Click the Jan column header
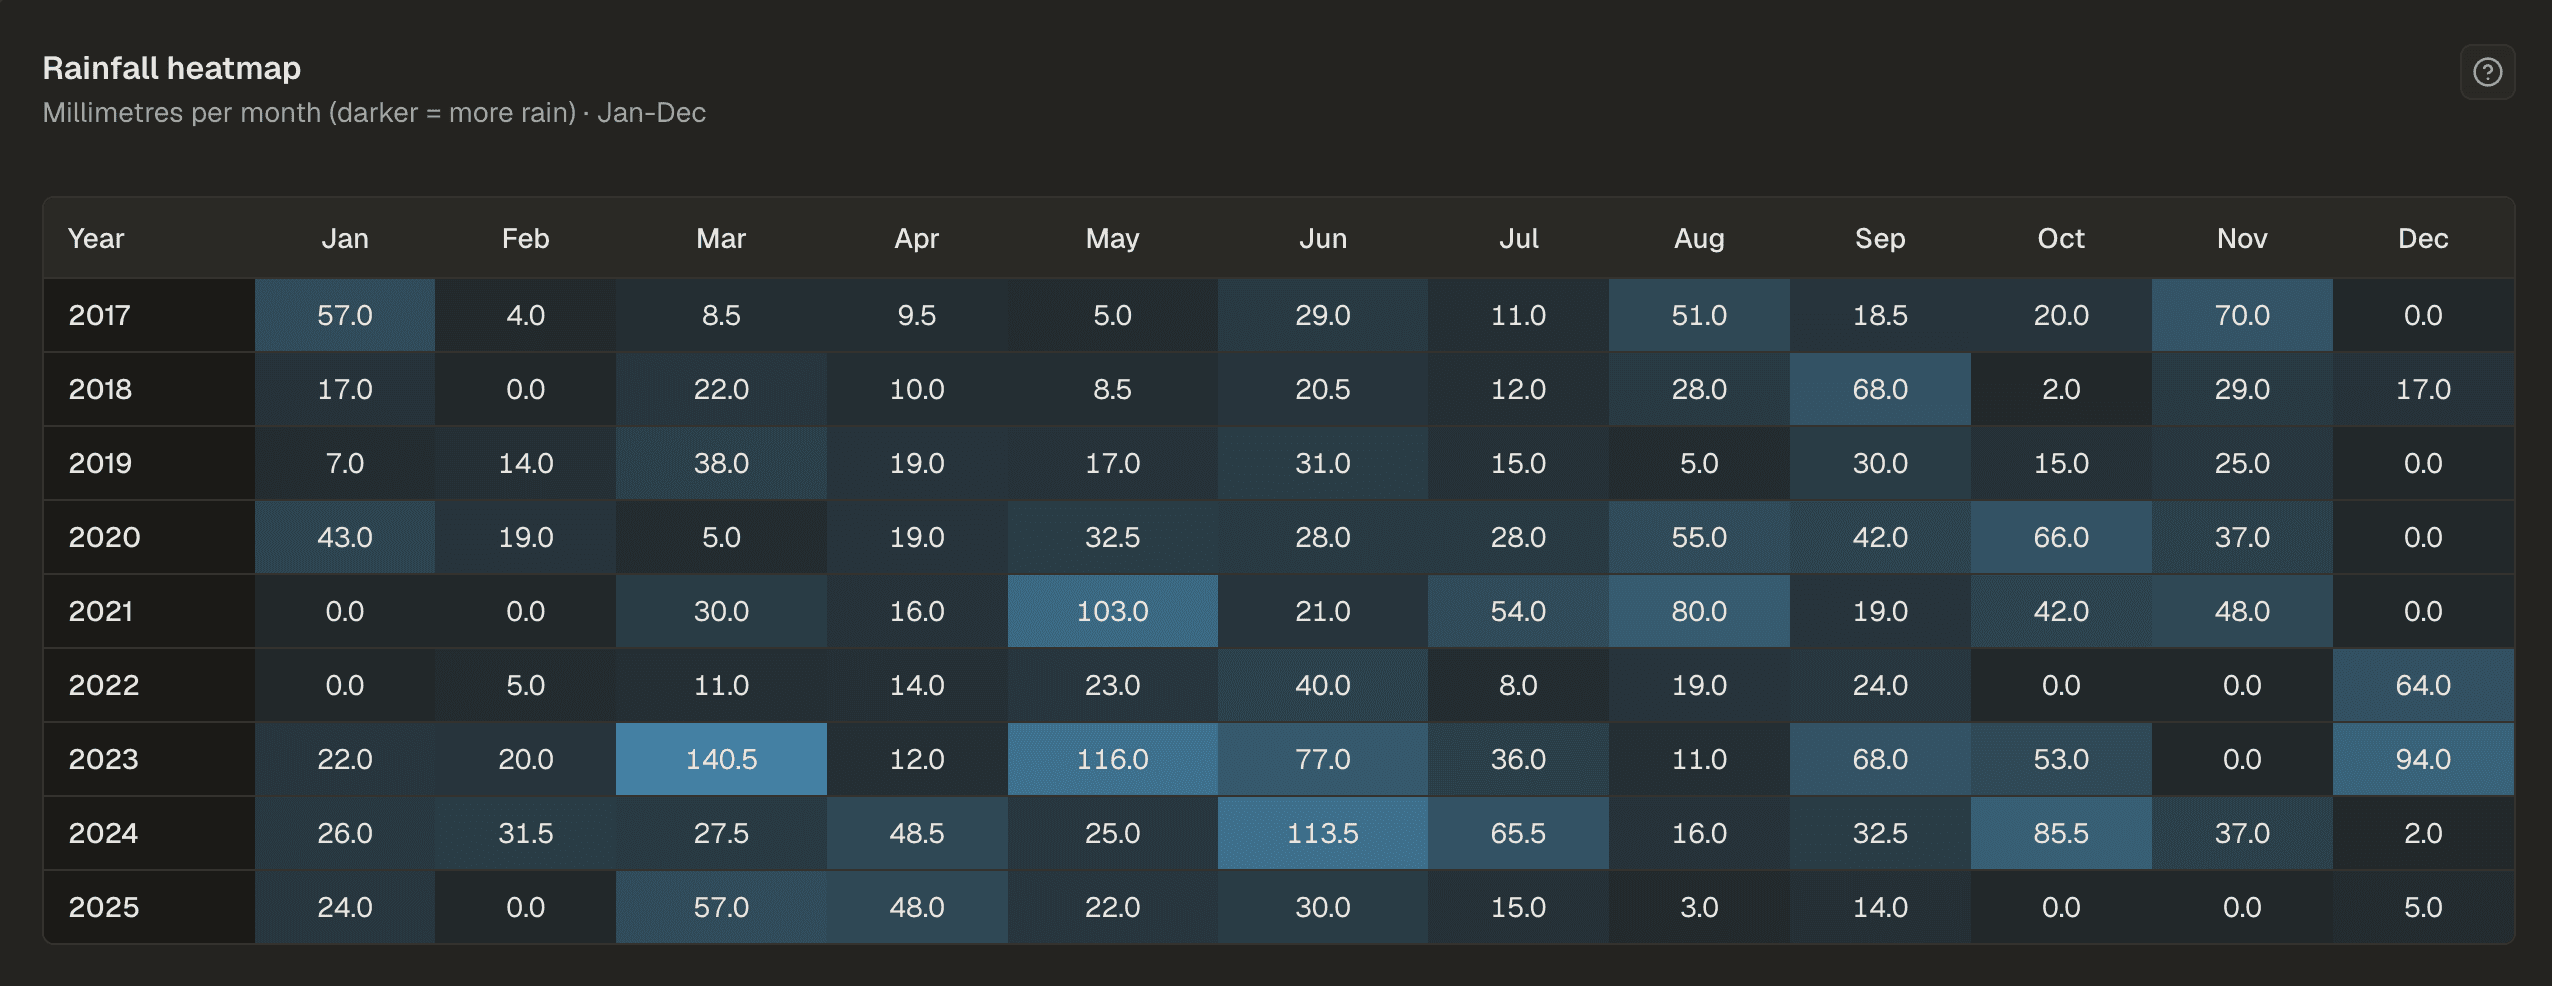This screenshot has width=2552, height=986. [345, 238]
